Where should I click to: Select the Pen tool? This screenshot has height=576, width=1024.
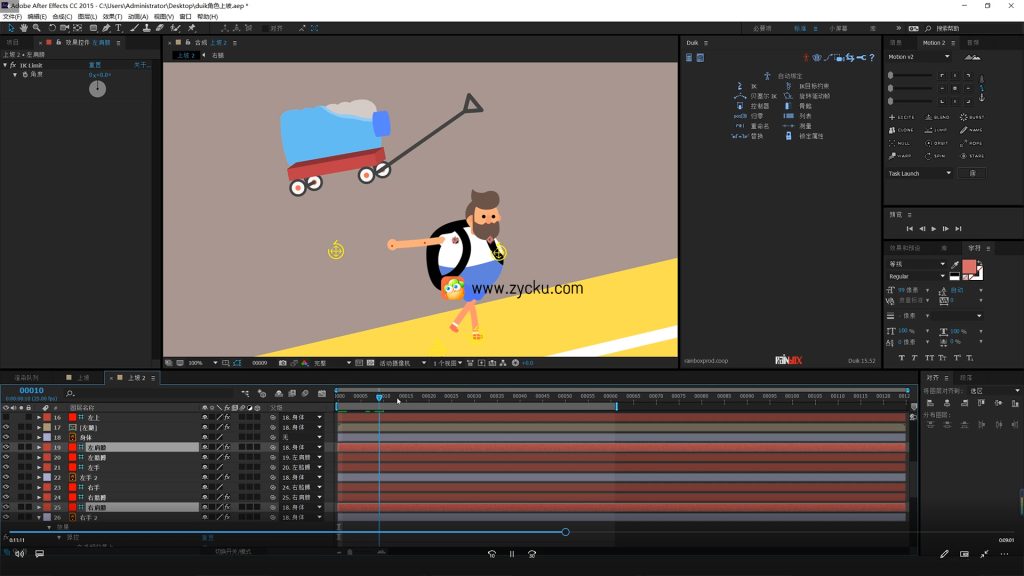(105, 28)
